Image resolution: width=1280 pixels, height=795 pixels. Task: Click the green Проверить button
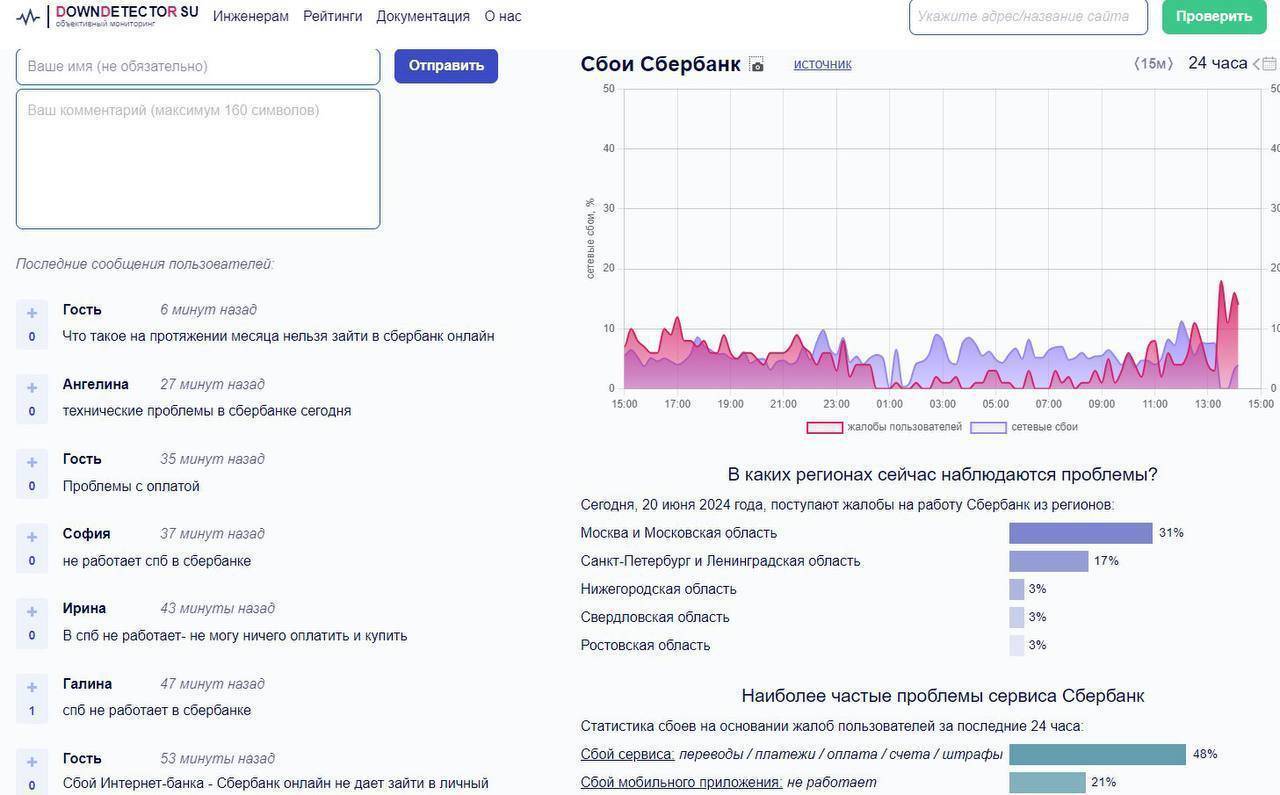(1214, 16)
